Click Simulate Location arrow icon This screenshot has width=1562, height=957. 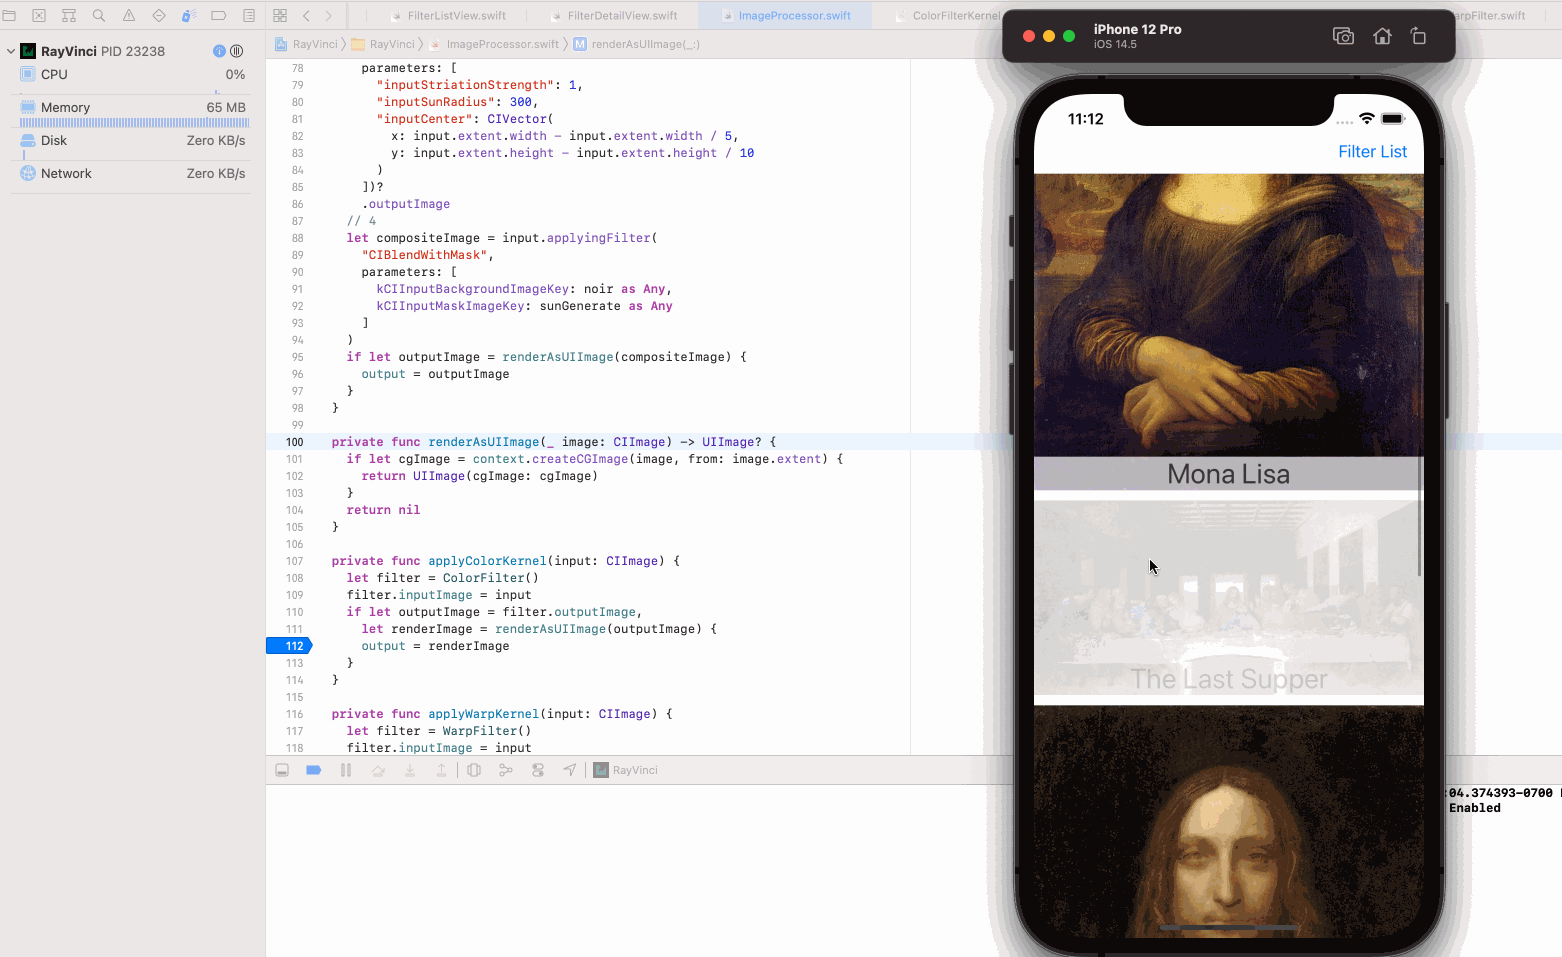tap(570, 770)
